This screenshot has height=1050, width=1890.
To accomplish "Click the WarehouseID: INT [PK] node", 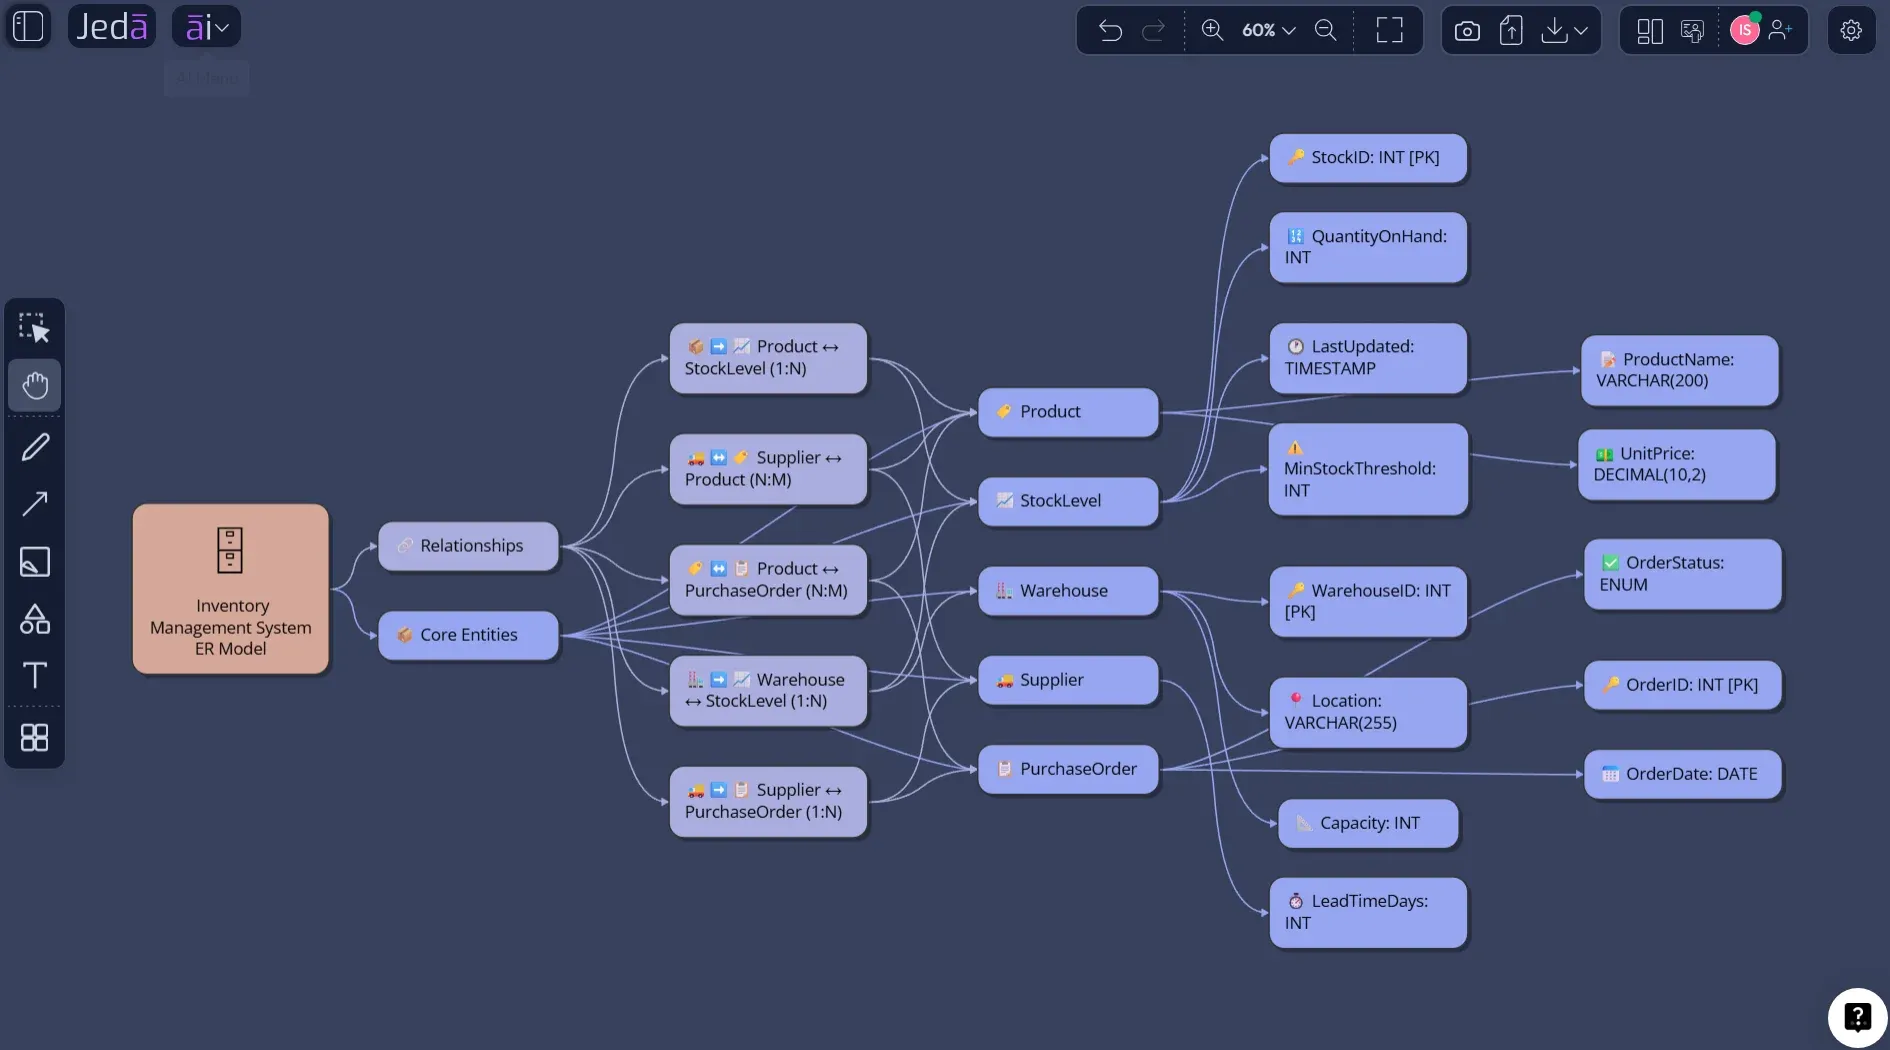I will tap(1368, 602).
